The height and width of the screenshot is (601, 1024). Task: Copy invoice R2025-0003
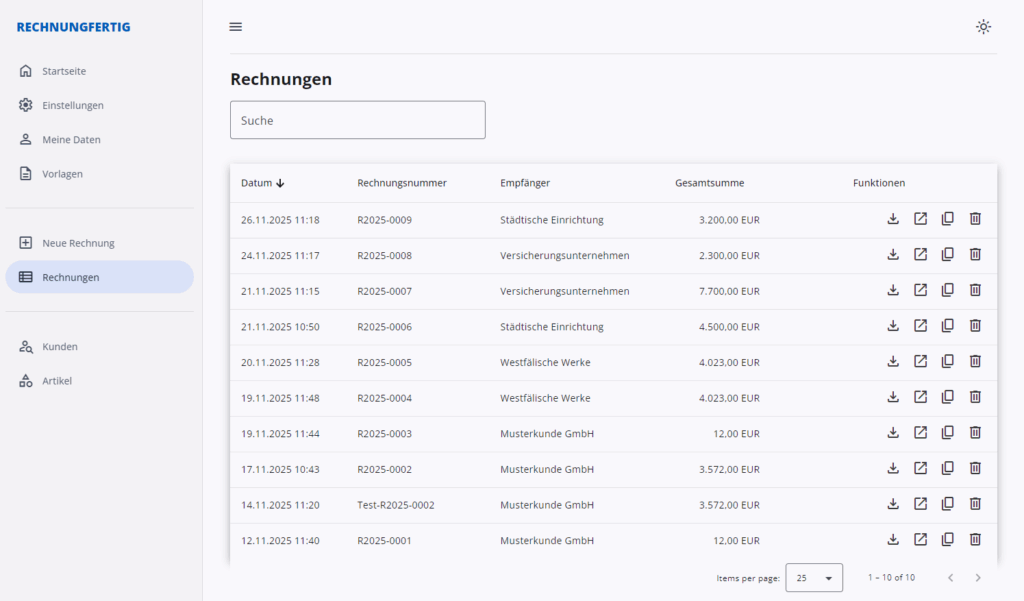947,433
